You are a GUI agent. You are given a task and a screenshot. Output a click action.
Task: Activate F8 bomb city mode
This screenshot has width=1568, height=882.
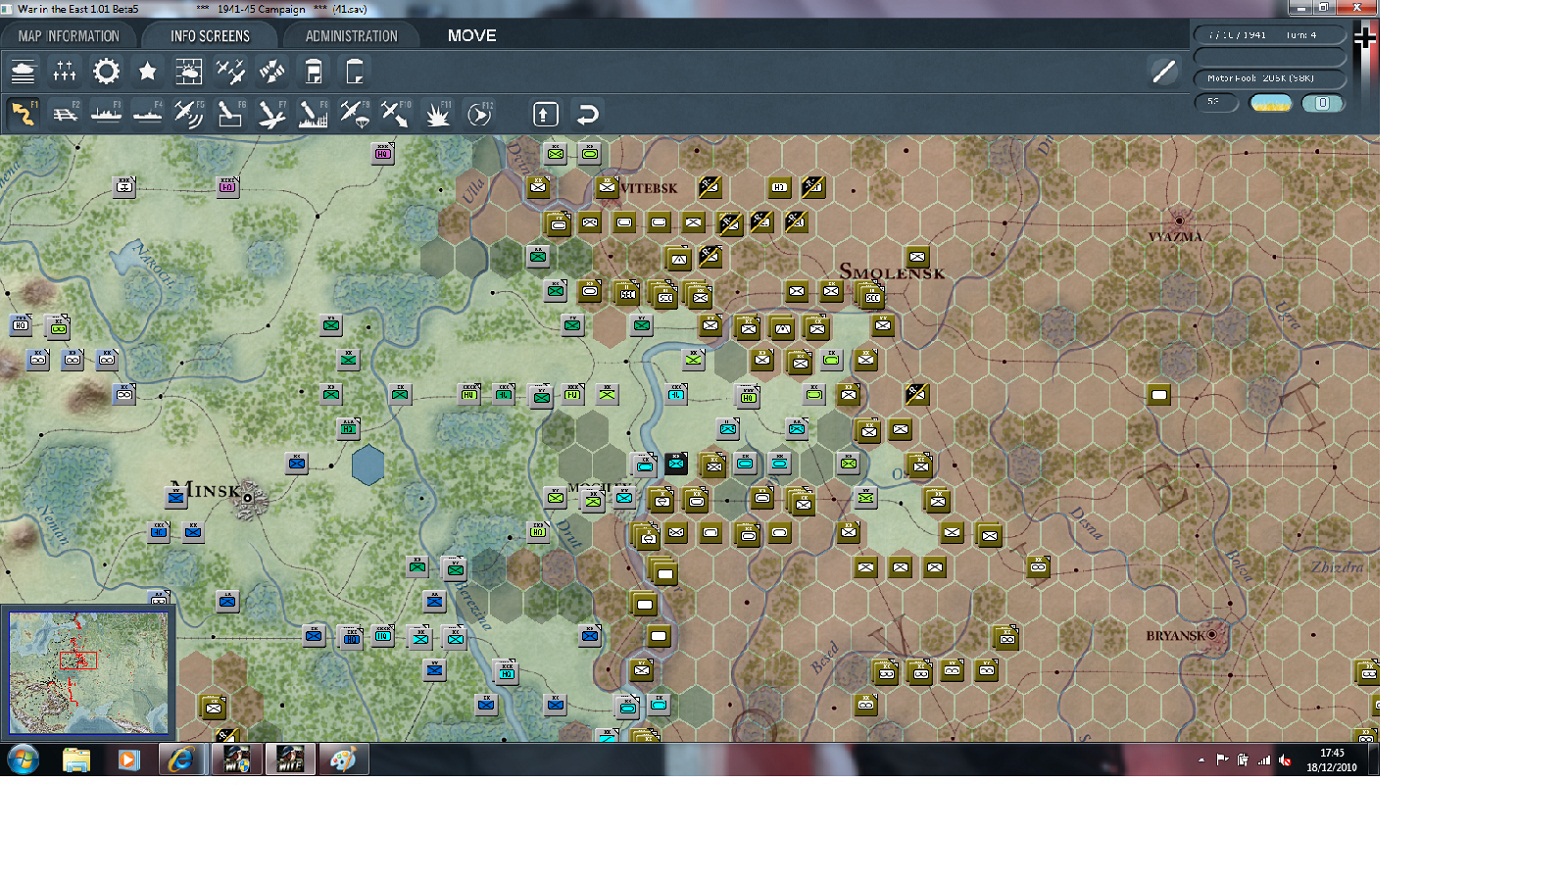click(314, 114)
